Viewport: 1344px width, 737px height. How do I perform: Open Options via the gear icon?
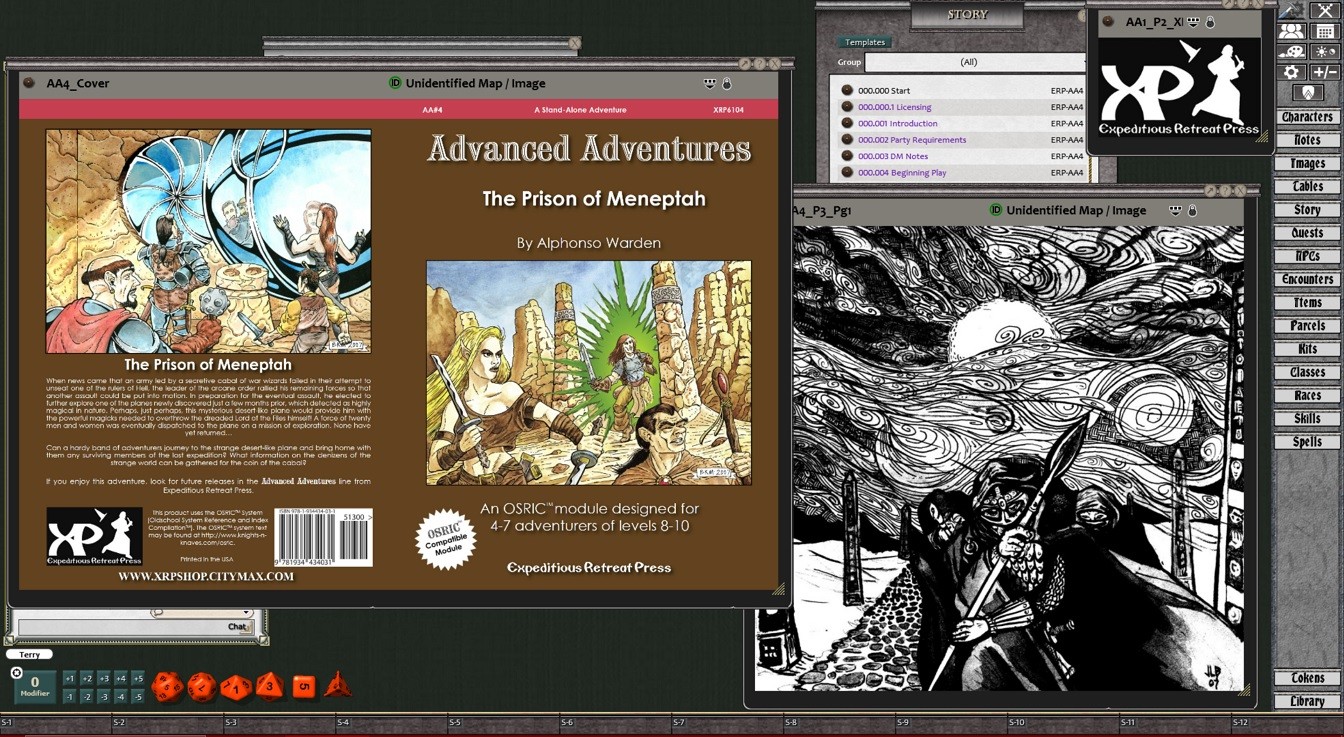click(1290, 71)
